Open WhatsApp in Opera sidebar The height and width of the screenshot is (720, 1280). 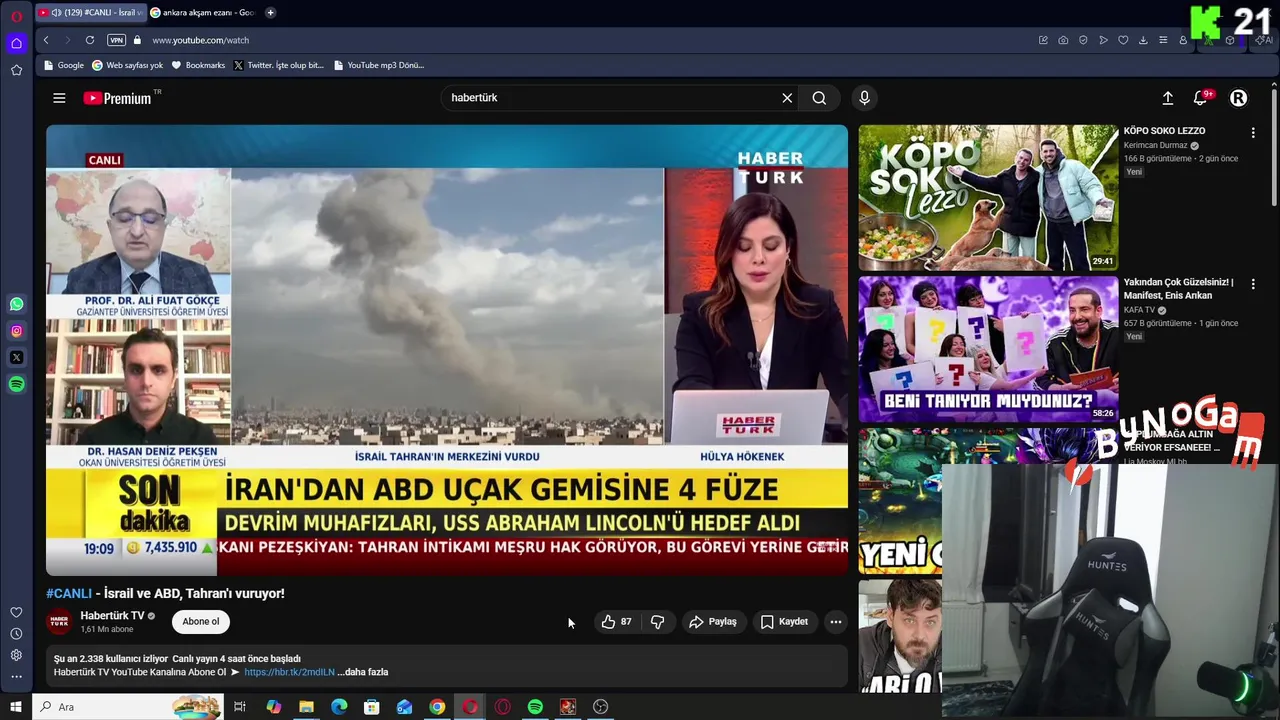point(16,304)
